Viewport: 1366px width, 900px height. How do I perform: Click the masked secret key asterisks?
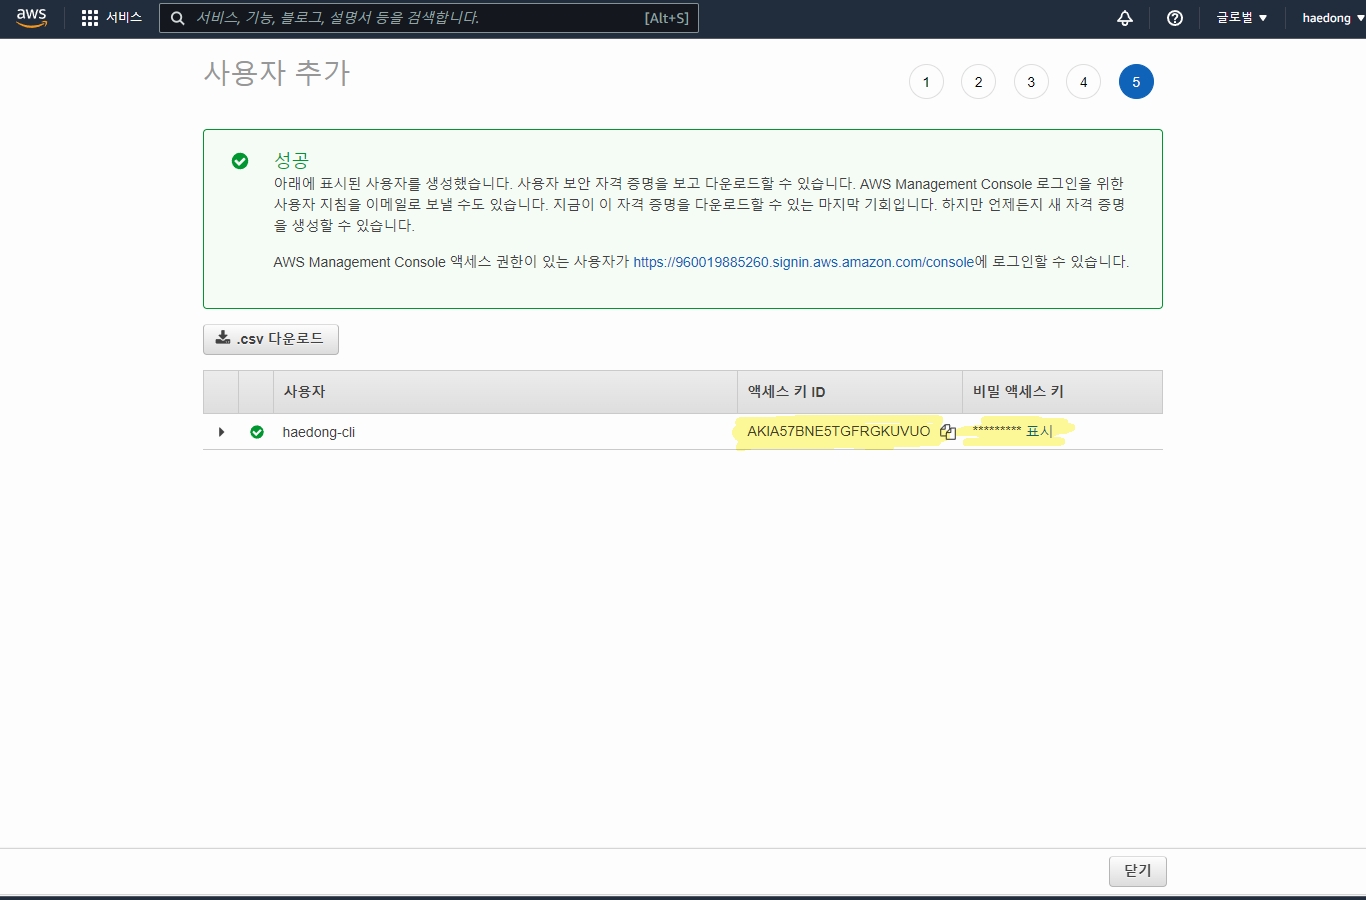(x=997, y=431)
